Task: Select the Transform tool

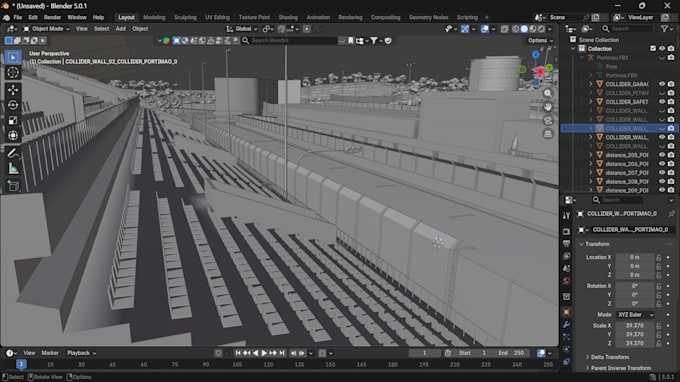Action: click(13, 135)
